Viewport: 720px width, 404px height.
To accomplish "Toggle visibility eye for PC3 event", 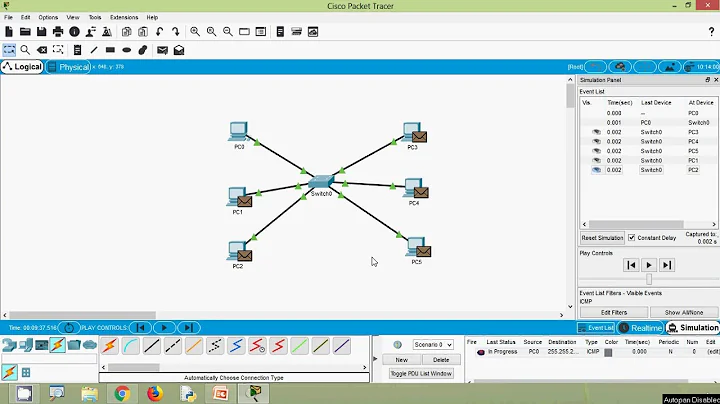I will pos(596,132).
